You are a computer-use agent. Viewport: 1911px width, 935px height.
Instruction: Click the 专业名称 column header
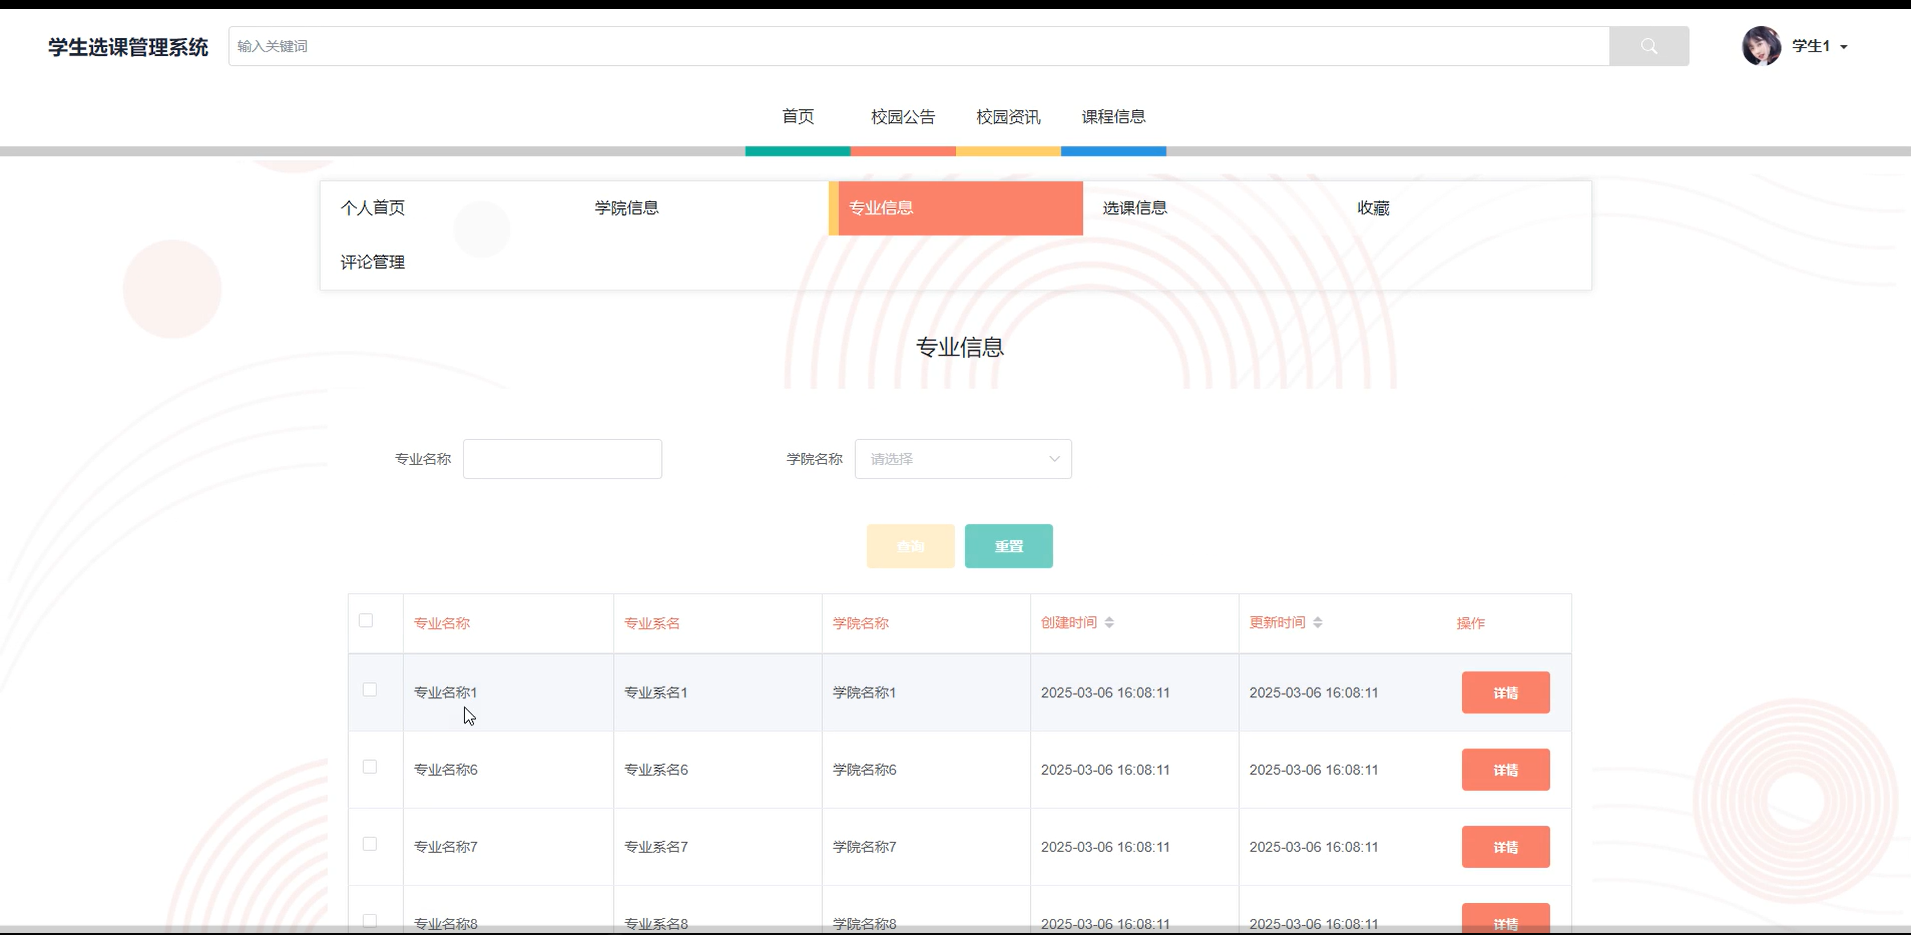coord(442,623)
